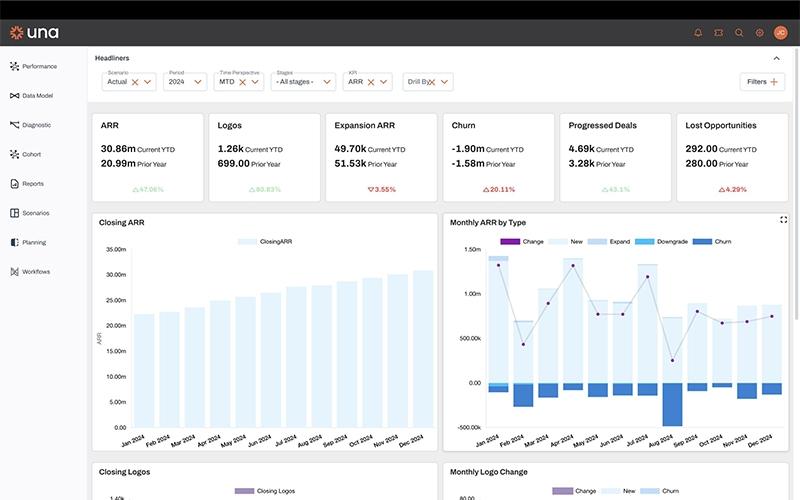
Task: Clear the ARR KPI selection
Action: (371, 82)
